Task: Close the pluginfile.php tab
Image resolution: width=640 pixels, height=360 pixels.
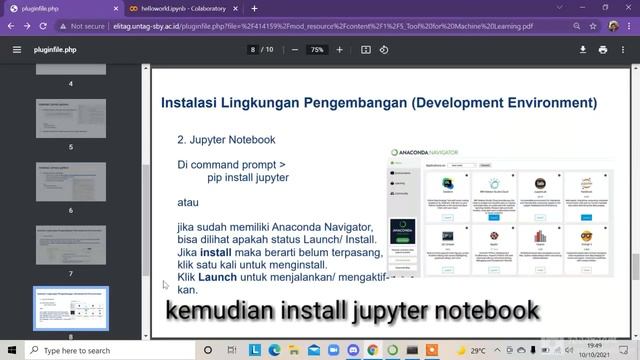Action: tap(116, 9)
